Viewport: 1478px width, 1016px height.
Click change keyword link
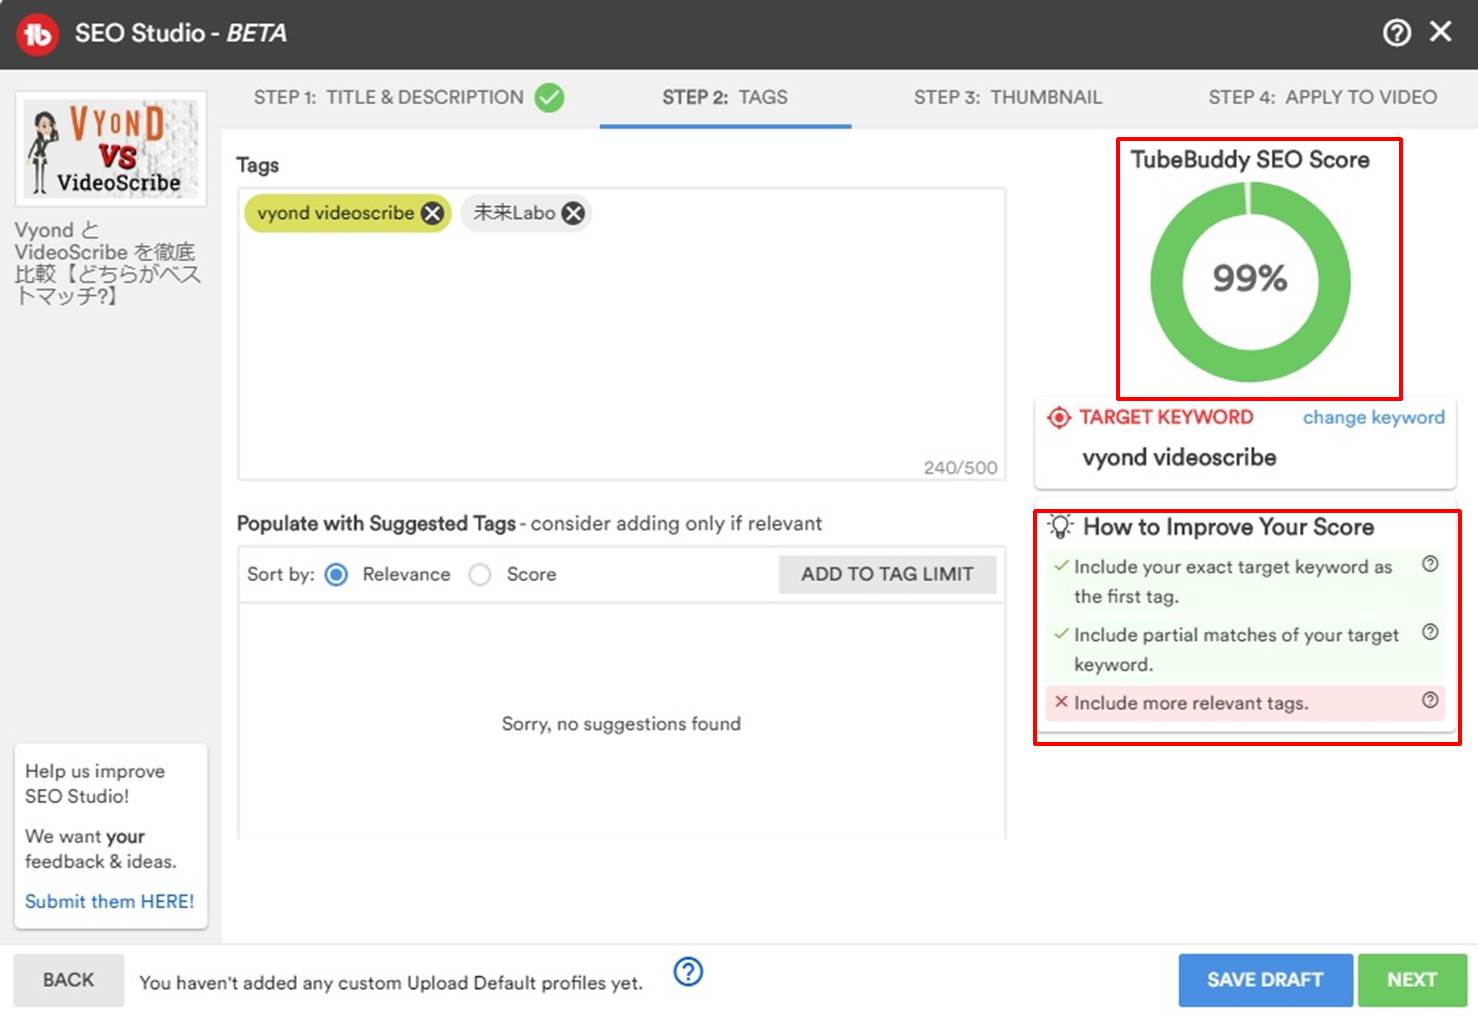tap(1373, 417)
